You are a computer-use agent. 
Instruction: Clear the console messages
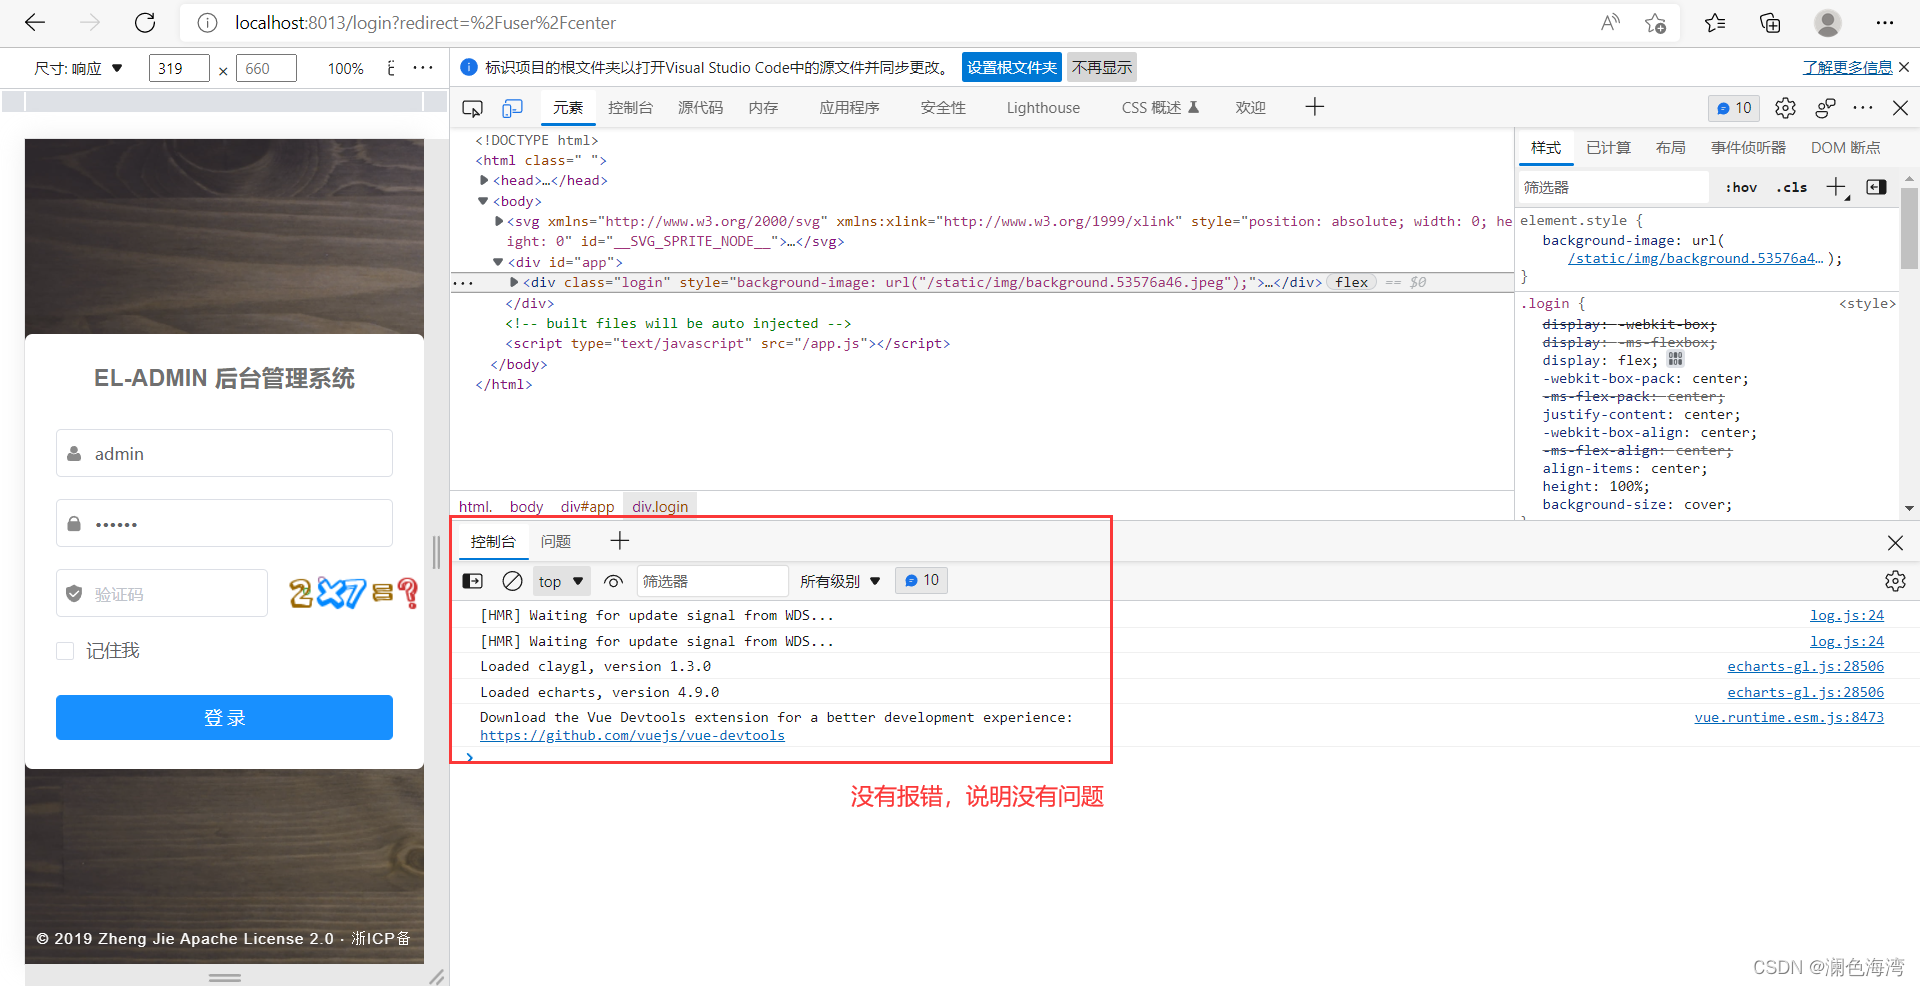[x=512, y=580]
